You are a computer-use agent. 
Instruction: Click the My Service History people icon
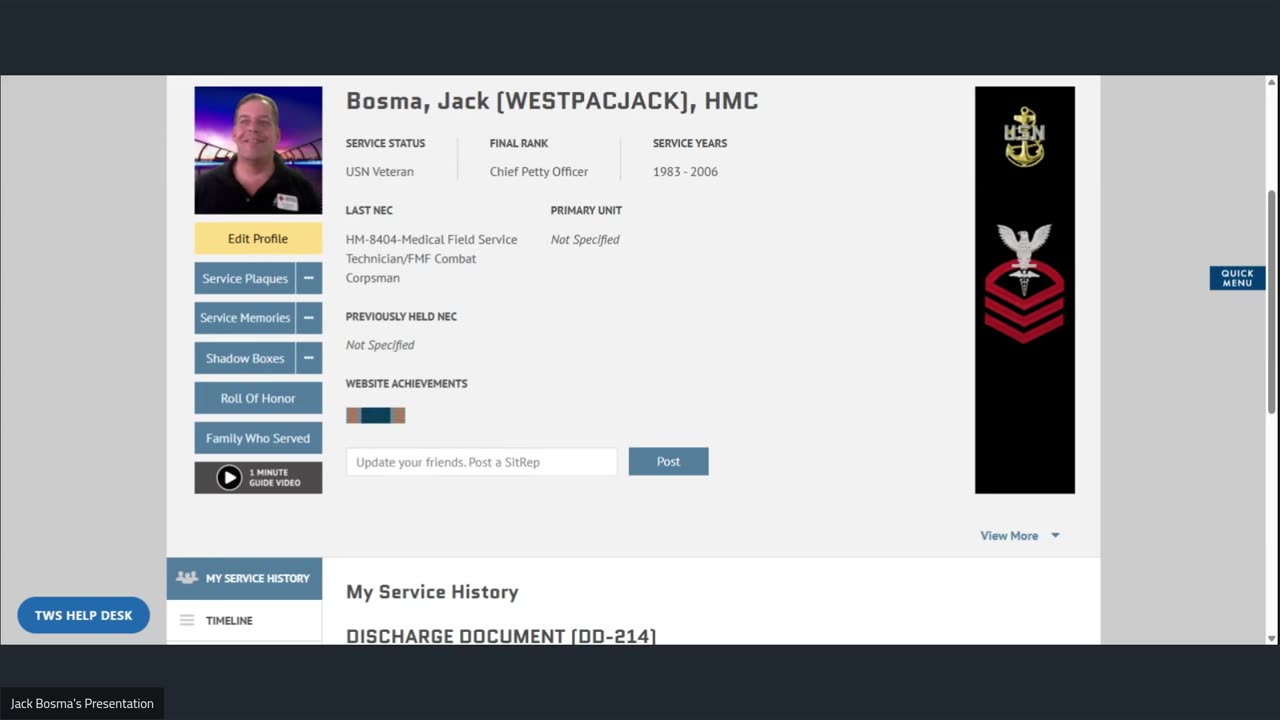tap(187, 578)
